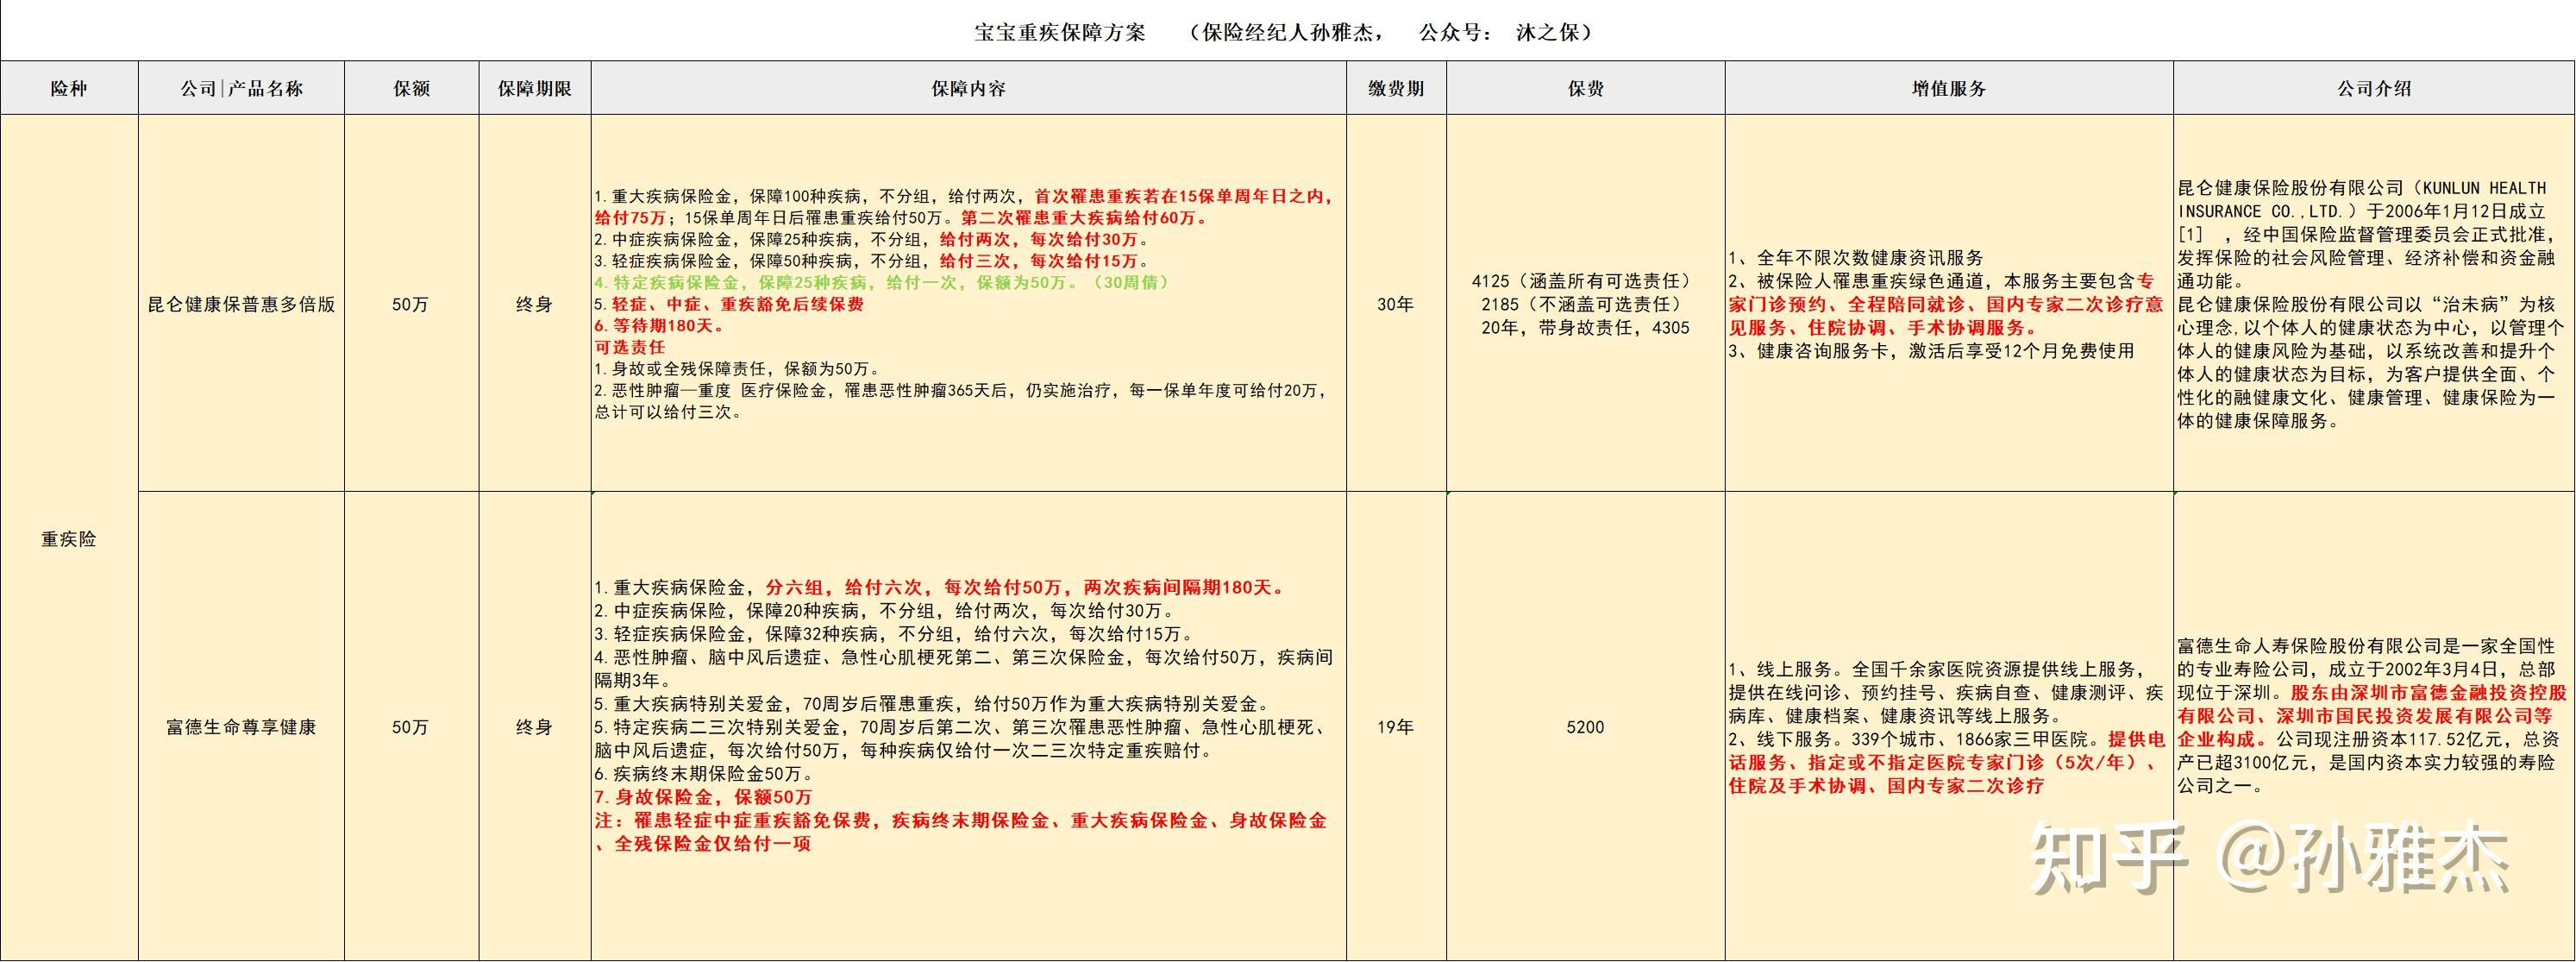
Task: Click the red 可选责任 label
Action: [630, 347]
